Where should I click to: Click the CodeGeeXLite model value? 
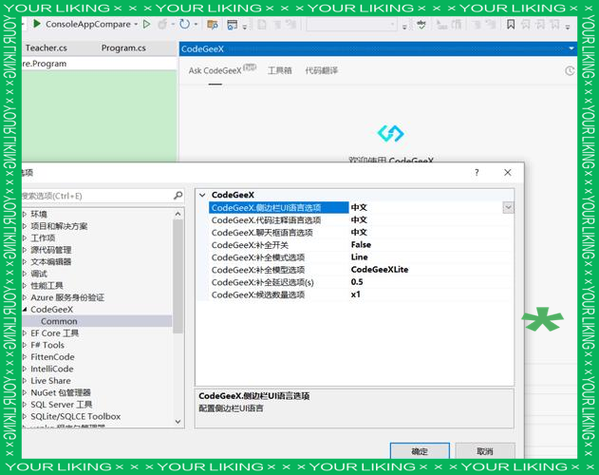point(379,269)
